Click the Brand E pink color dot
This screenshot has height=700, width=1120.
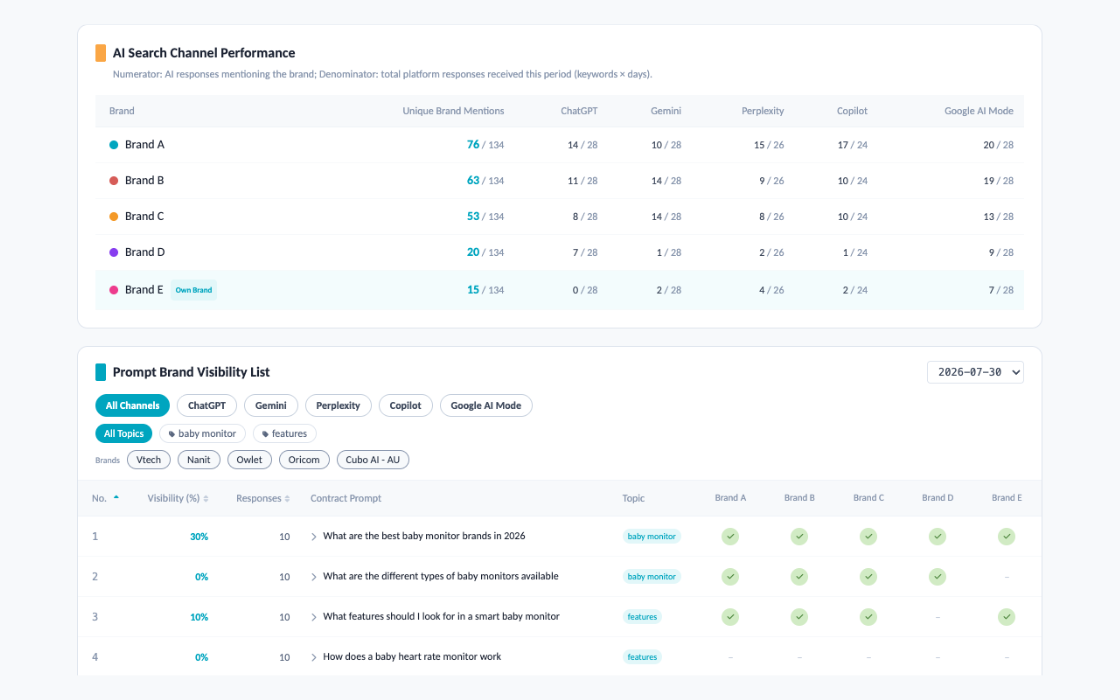pos(114,290)
